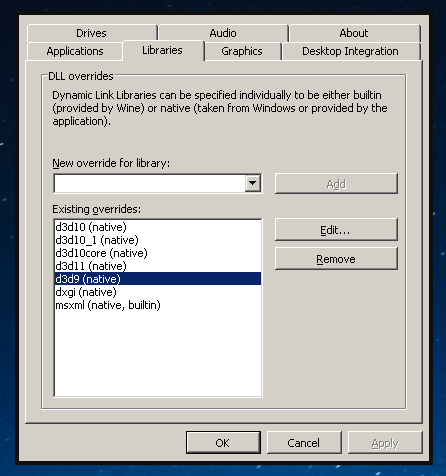446x476 pixels.
Task: Select the "d3d10_1 (native)" override
Action: (158, 240)
